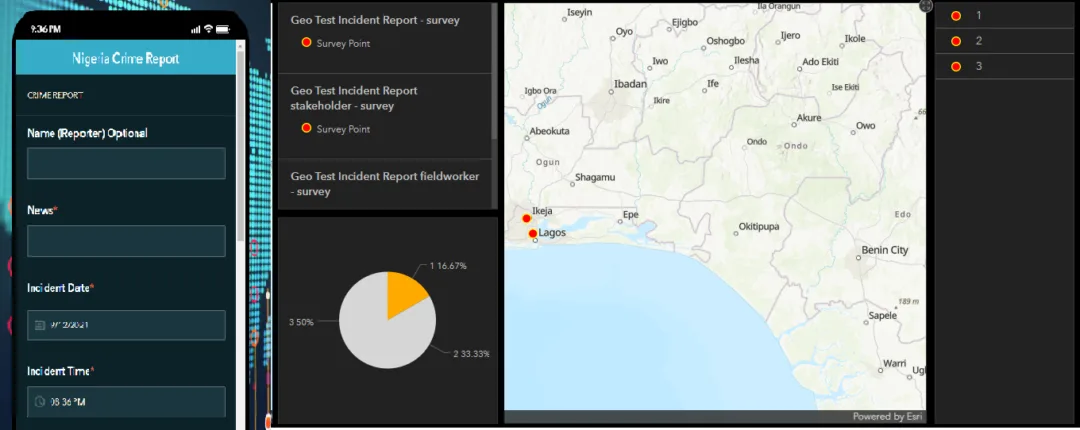The width and height of the screenshot is (1080, 430).
Task: Click the 'Nigeria Crime Report' header
Action: [x=126, y=59]
